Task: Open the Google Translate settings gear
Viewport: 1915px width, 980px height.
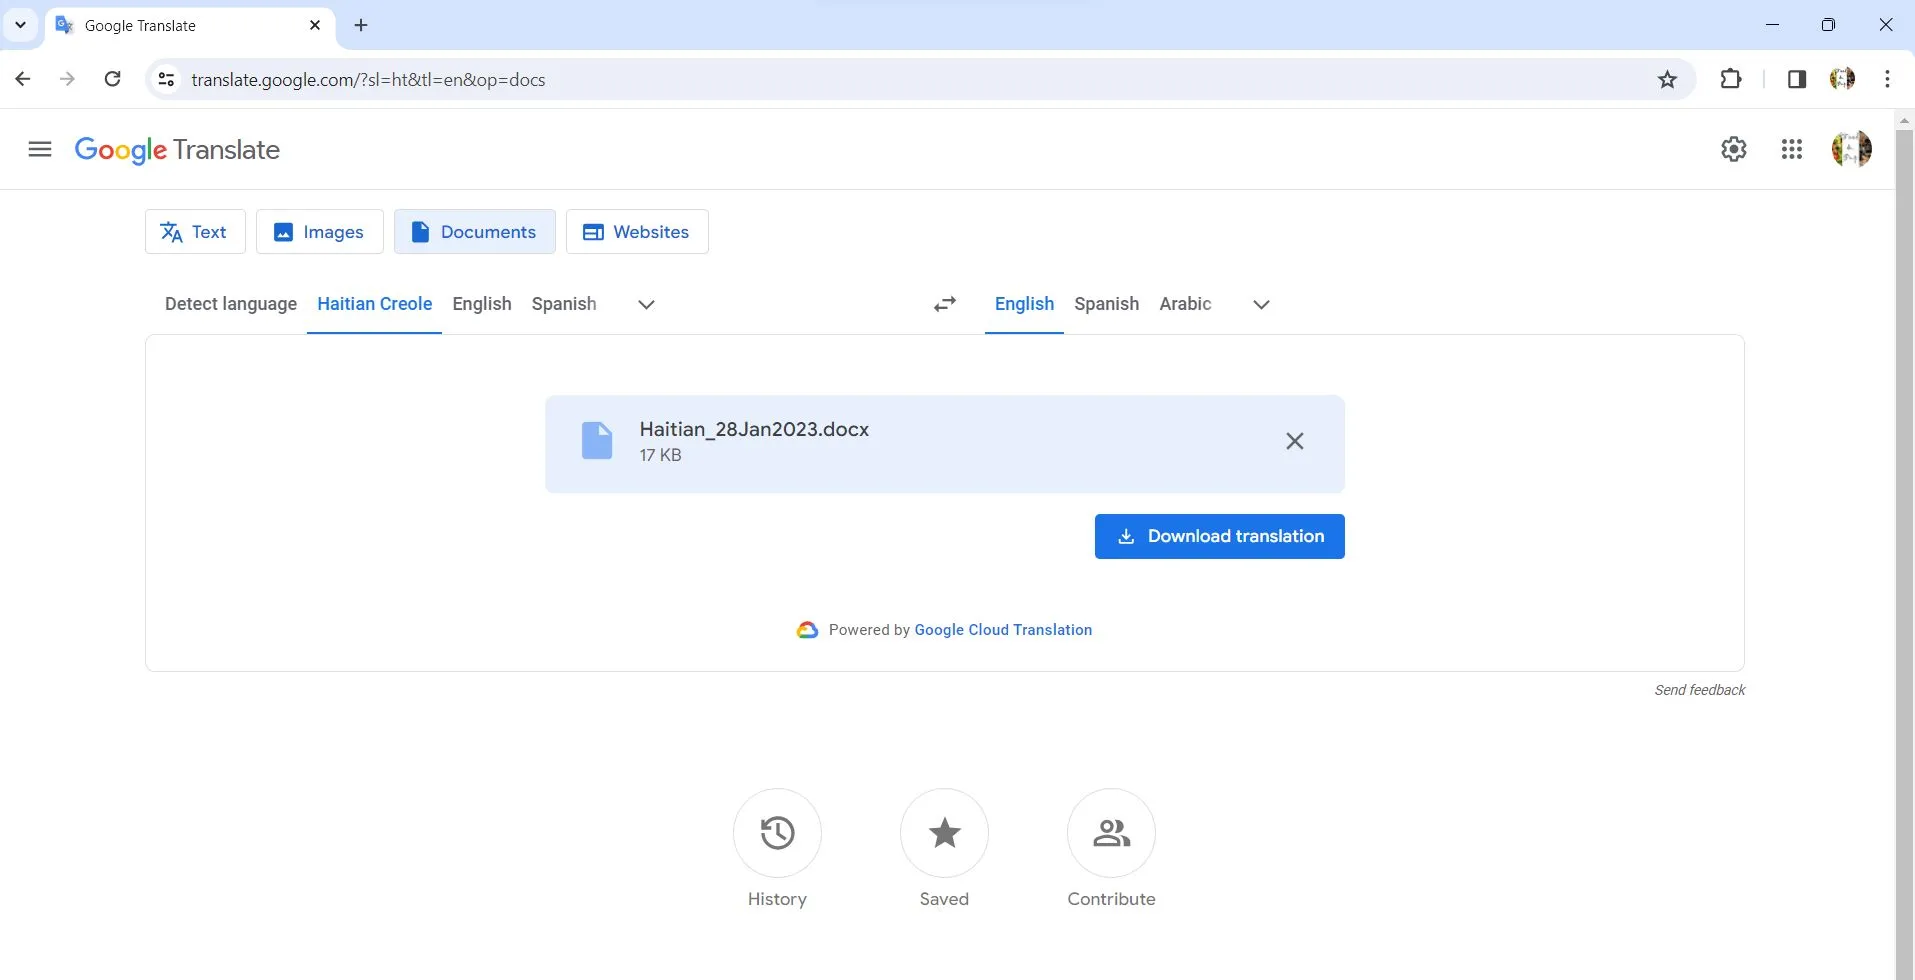Action: pyautogui.click(x=1734, y=149)
